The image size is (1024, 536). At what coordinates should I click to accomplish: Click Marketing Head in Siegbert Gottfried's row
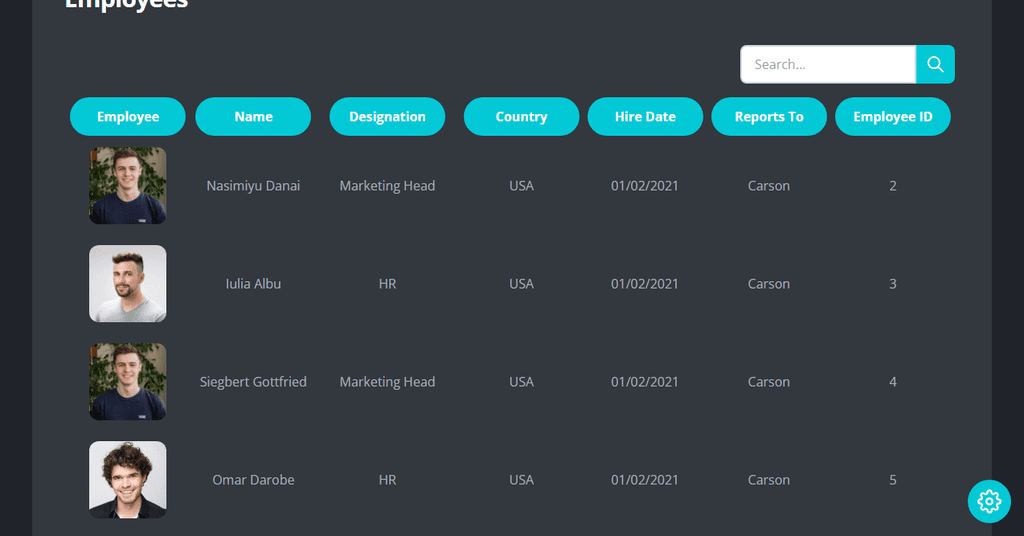point(387,382)
